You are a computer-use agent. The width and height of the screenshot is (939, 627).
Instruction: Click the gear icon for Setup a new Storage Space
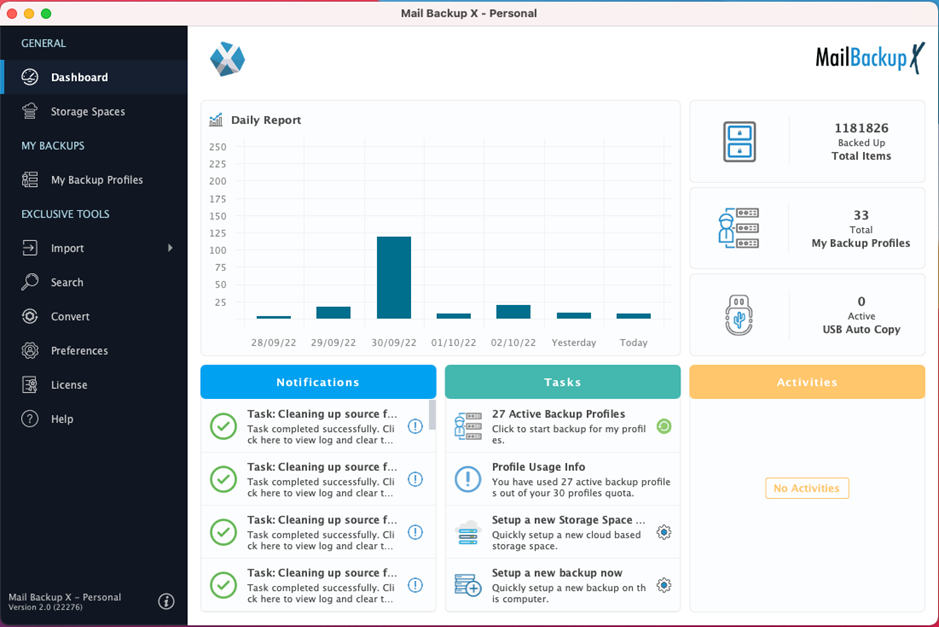point(664,532)
